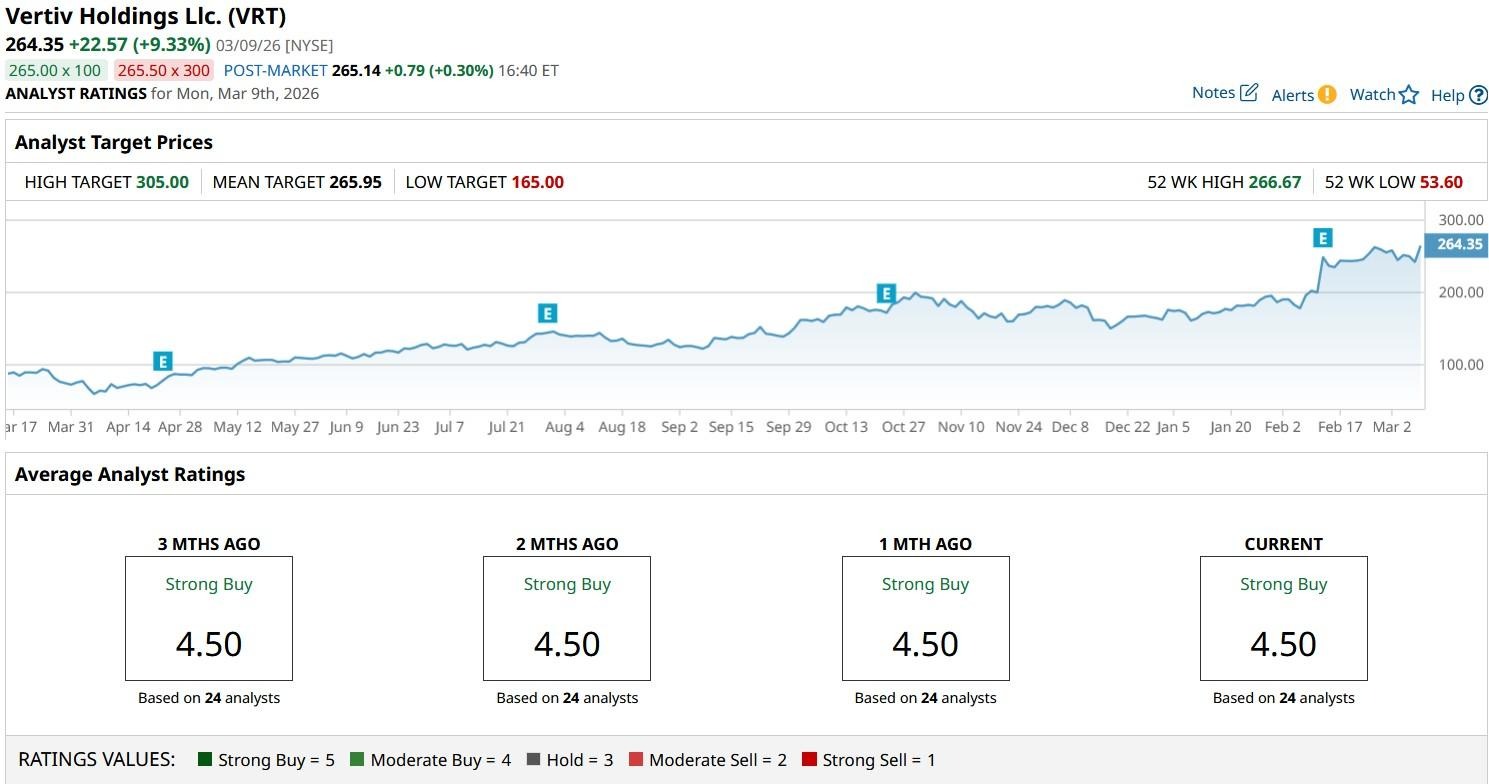The height and width of the screenshot is (784, 1489).
Task: Click the red Strong Sell swatch
Action: [x=810, y=760]
